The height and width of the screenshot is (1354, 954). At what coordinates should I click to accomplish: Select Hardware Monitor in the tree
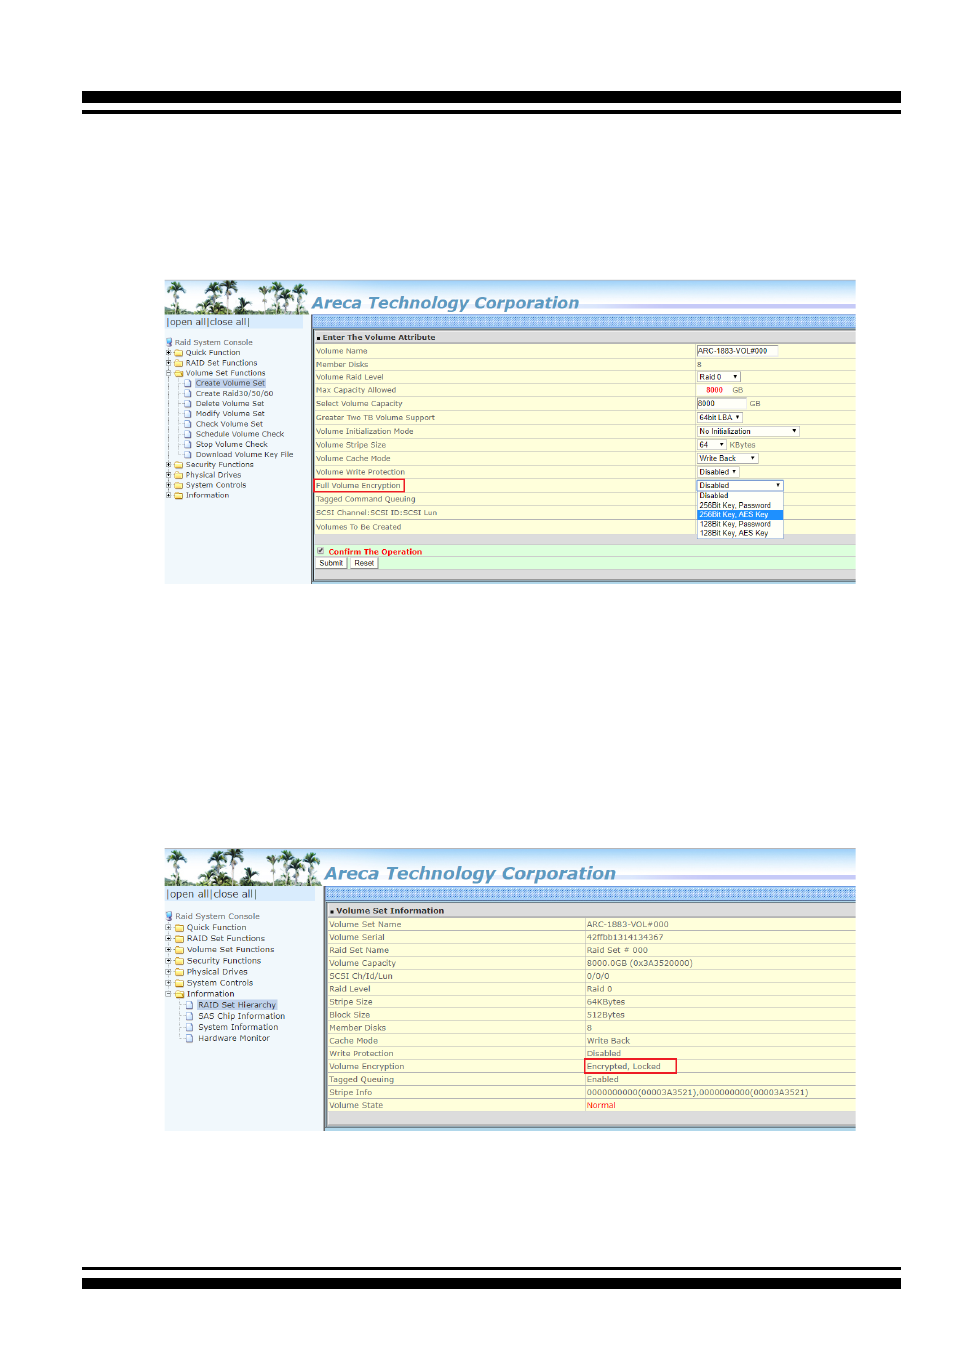(234, 1038)
